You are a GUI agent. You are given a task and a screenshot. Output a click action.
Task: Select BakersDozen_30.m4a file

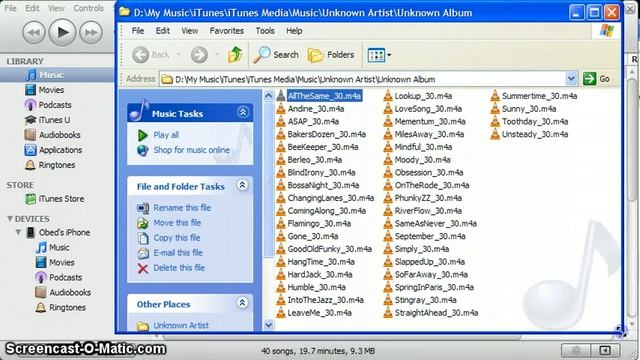point(327,134)
